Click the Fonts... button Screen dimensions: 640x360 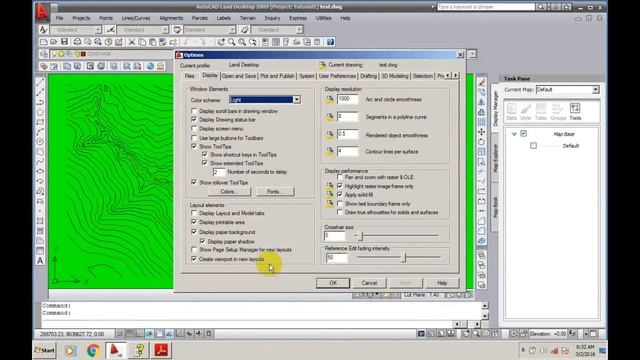[x=275, y=191]
